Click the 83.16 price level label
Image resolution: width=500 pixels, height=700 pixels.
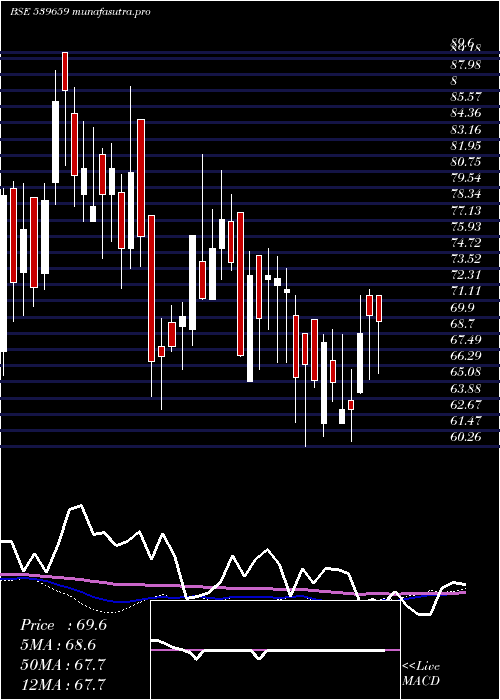(466, 130)
